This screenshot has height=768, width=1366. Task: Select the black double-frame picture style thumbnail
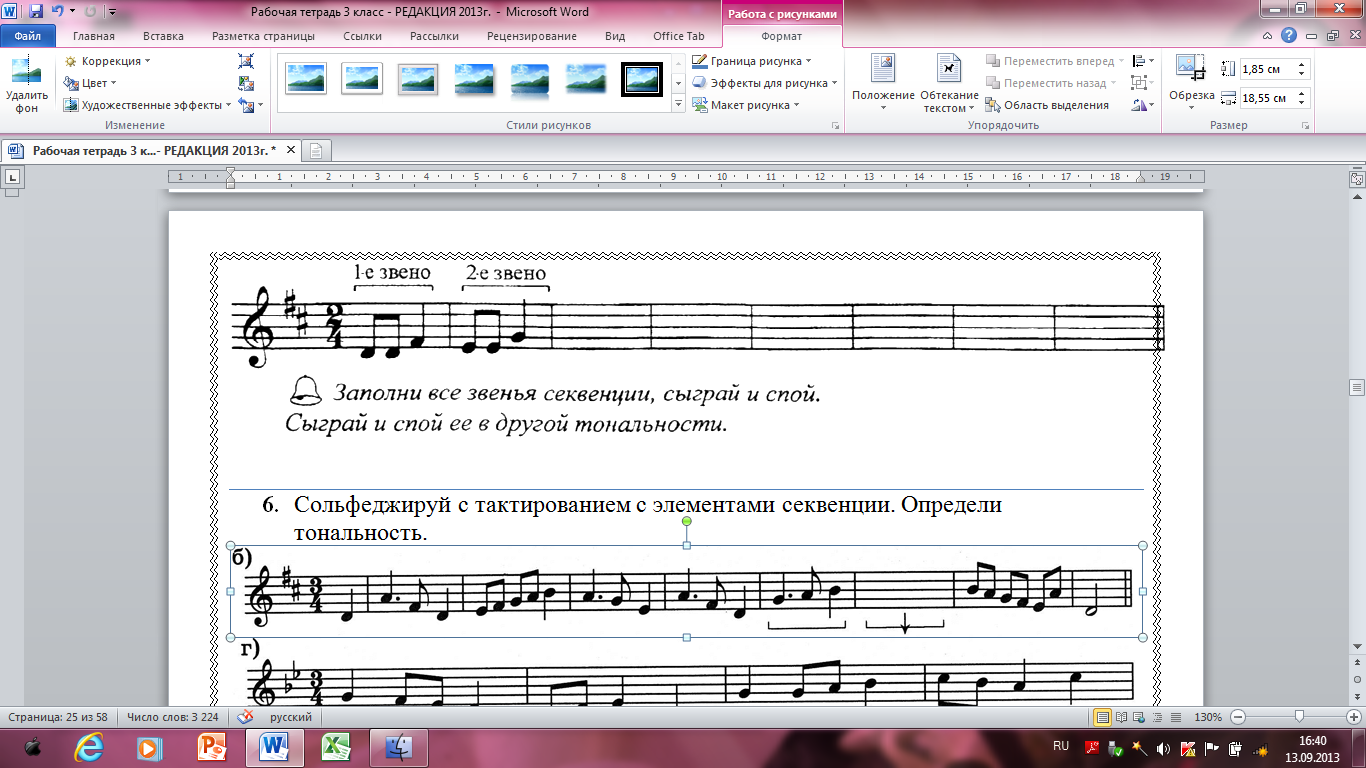pyautogui.click(x=641, y=79)
